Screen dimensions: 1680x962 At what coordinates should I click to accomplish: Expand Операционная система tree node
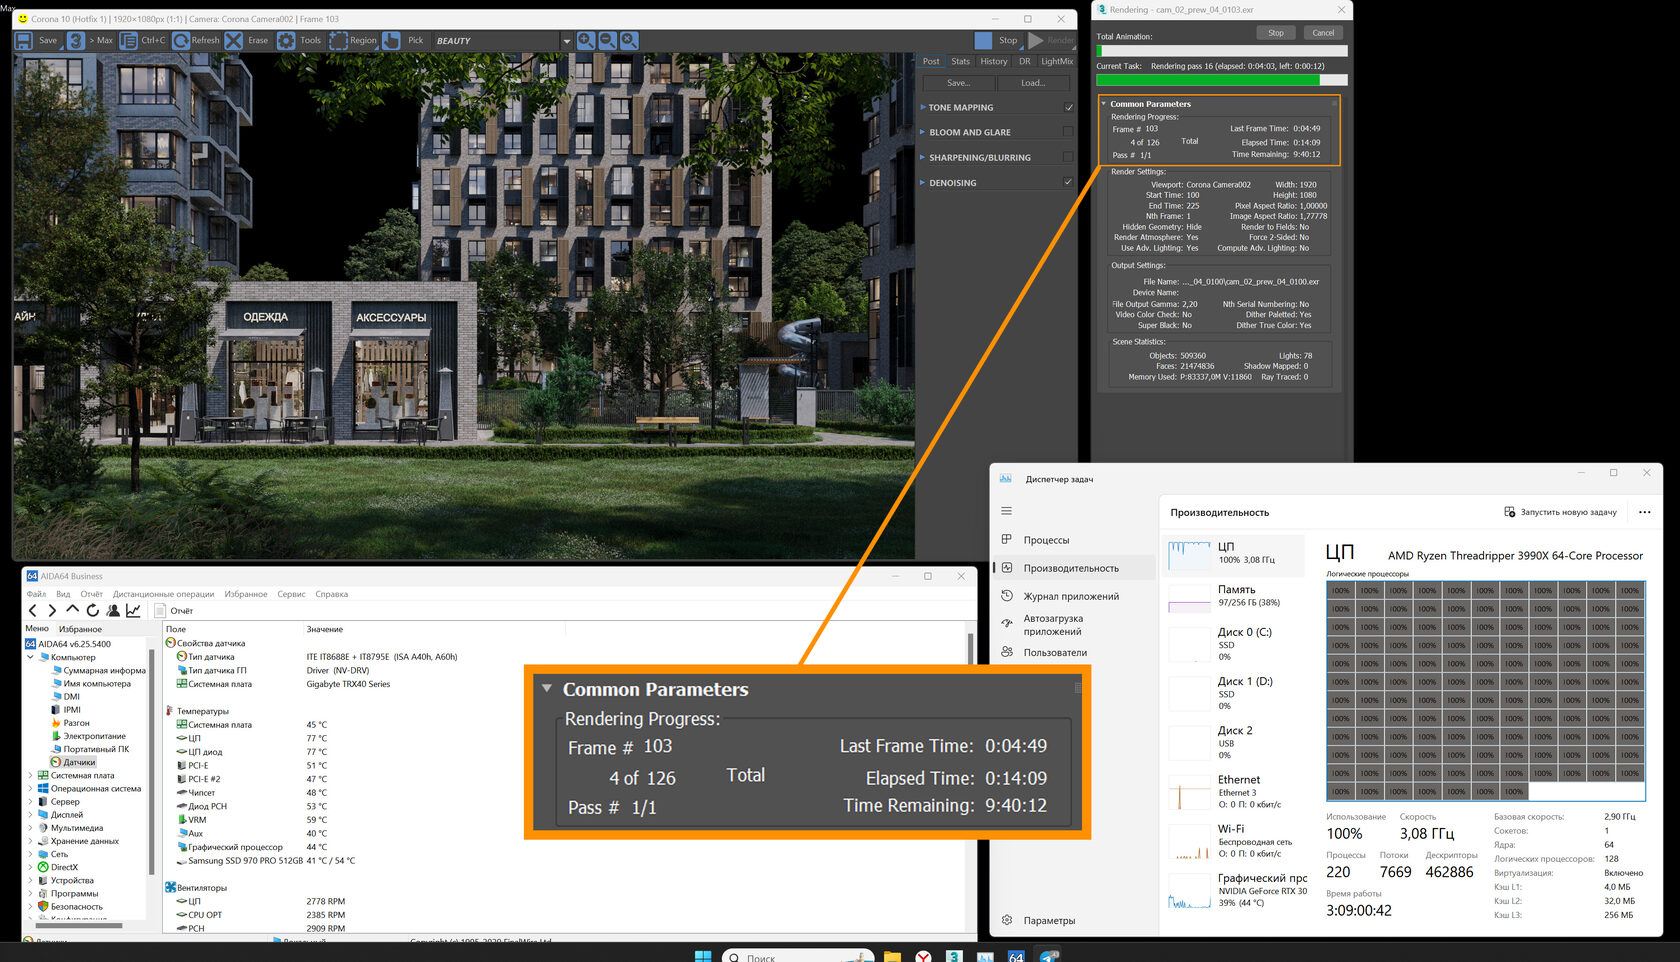click(x=31, y=788)
